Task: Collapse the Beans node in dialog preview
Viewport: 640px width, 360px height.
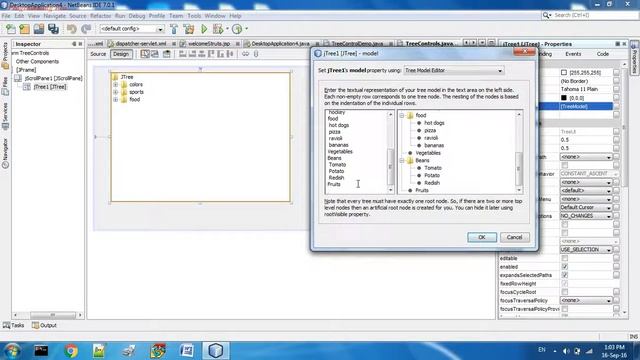Action: [x=402, y=160]
